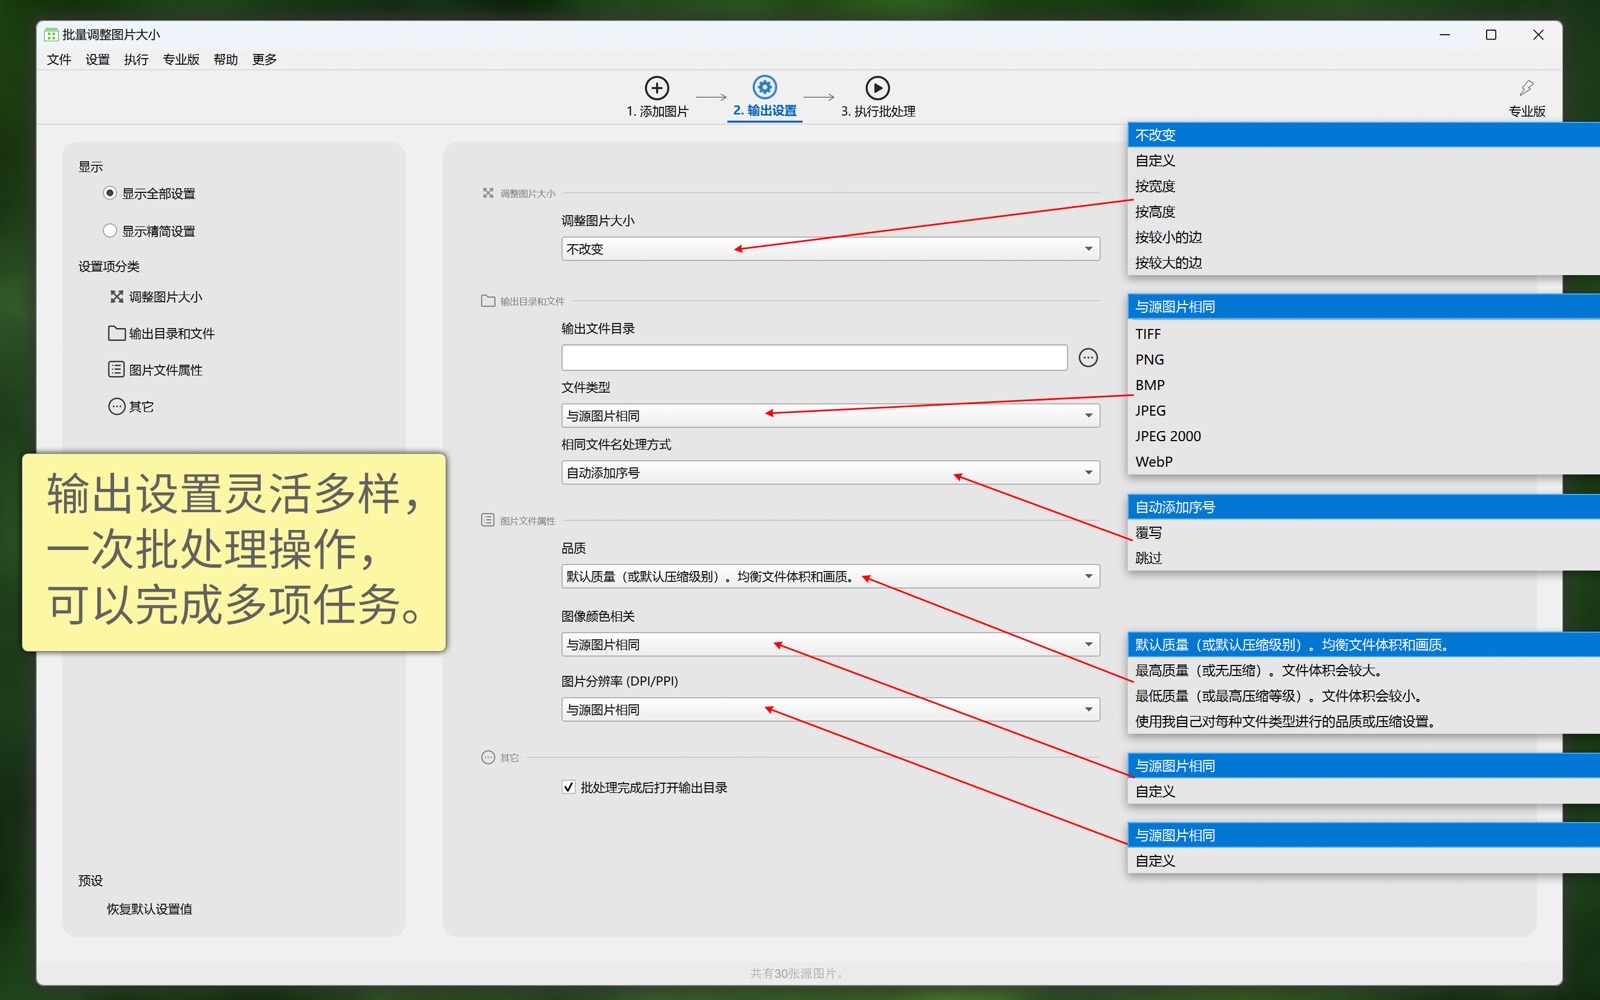Open the 帮助 menu
1600x1000 pixels.
pos(226,60)
